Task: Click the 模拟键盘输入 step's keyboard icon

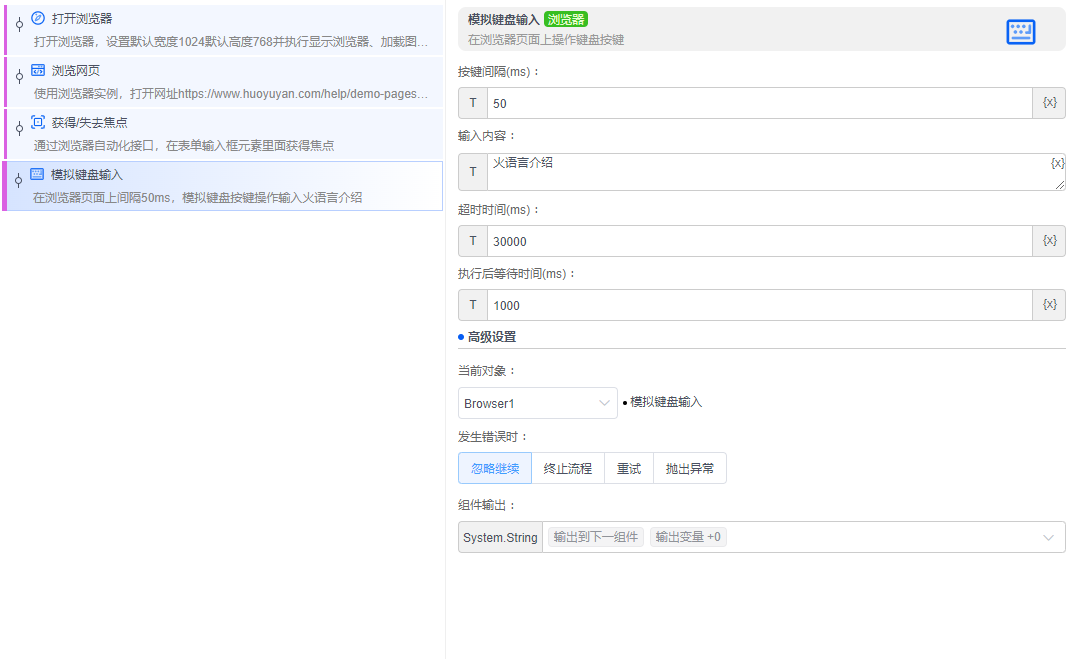Action: coord(38,174)
